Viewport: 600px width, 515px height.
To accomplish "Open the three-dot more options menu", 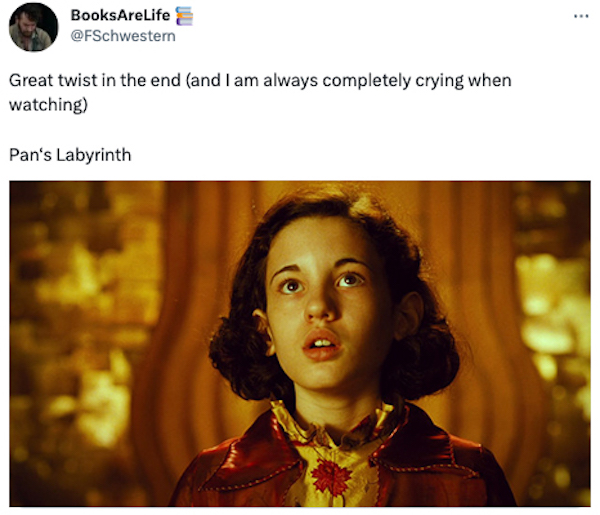I will [581, 16].
